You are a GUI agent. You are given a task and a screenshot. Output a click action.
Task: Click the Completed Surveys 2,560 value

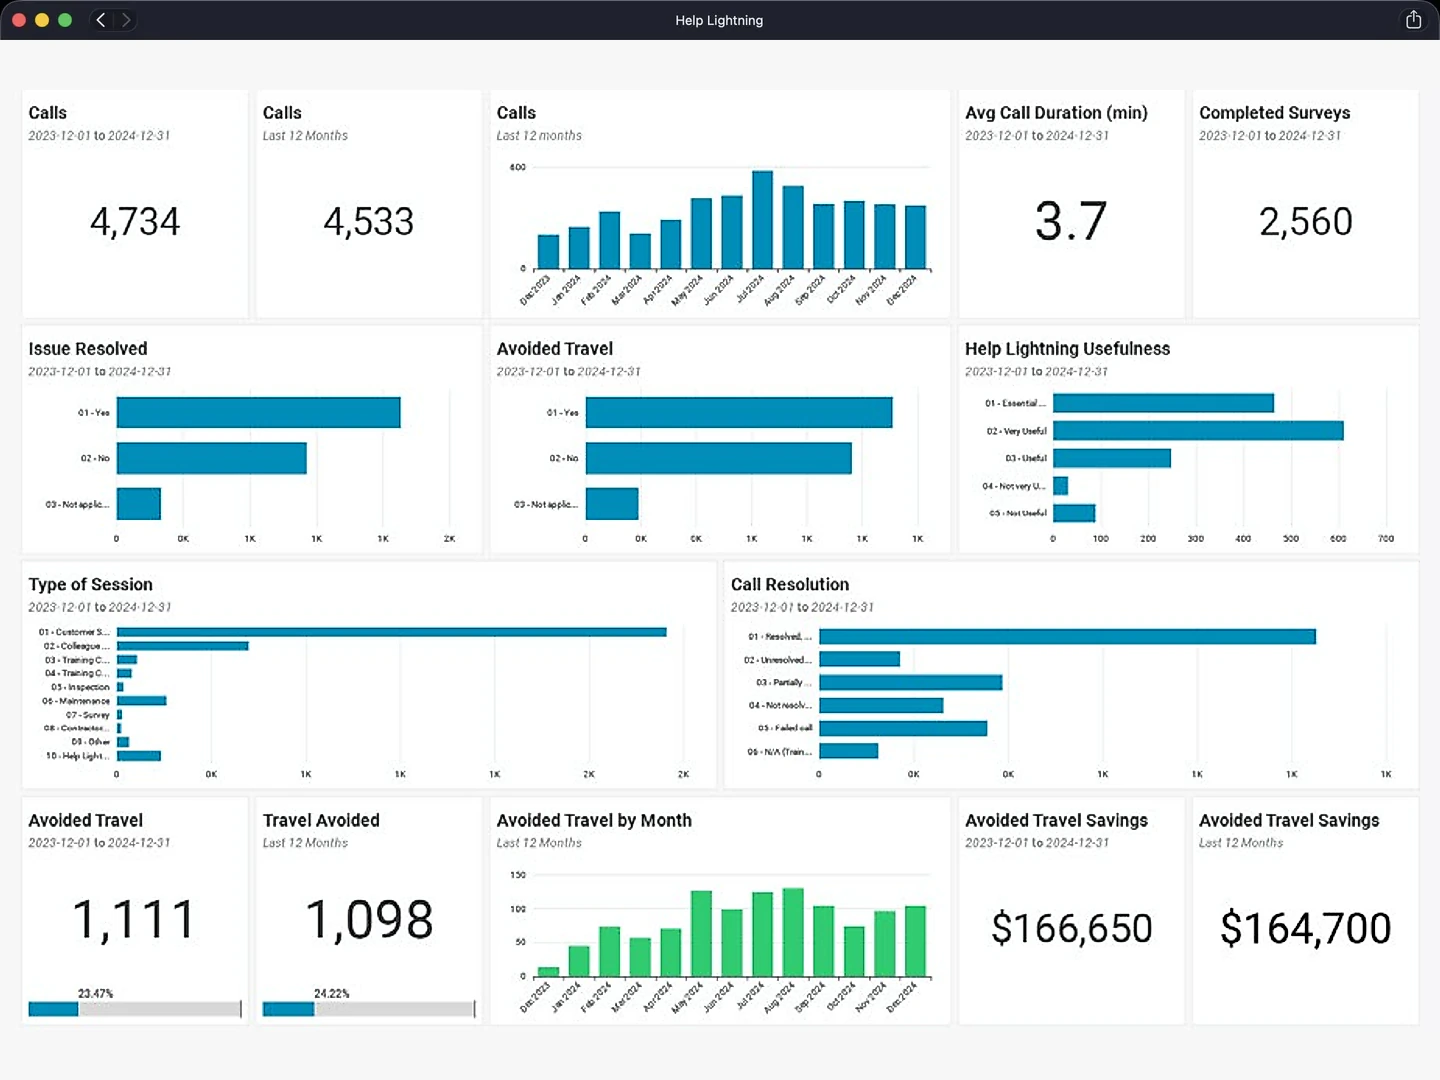1305,221
